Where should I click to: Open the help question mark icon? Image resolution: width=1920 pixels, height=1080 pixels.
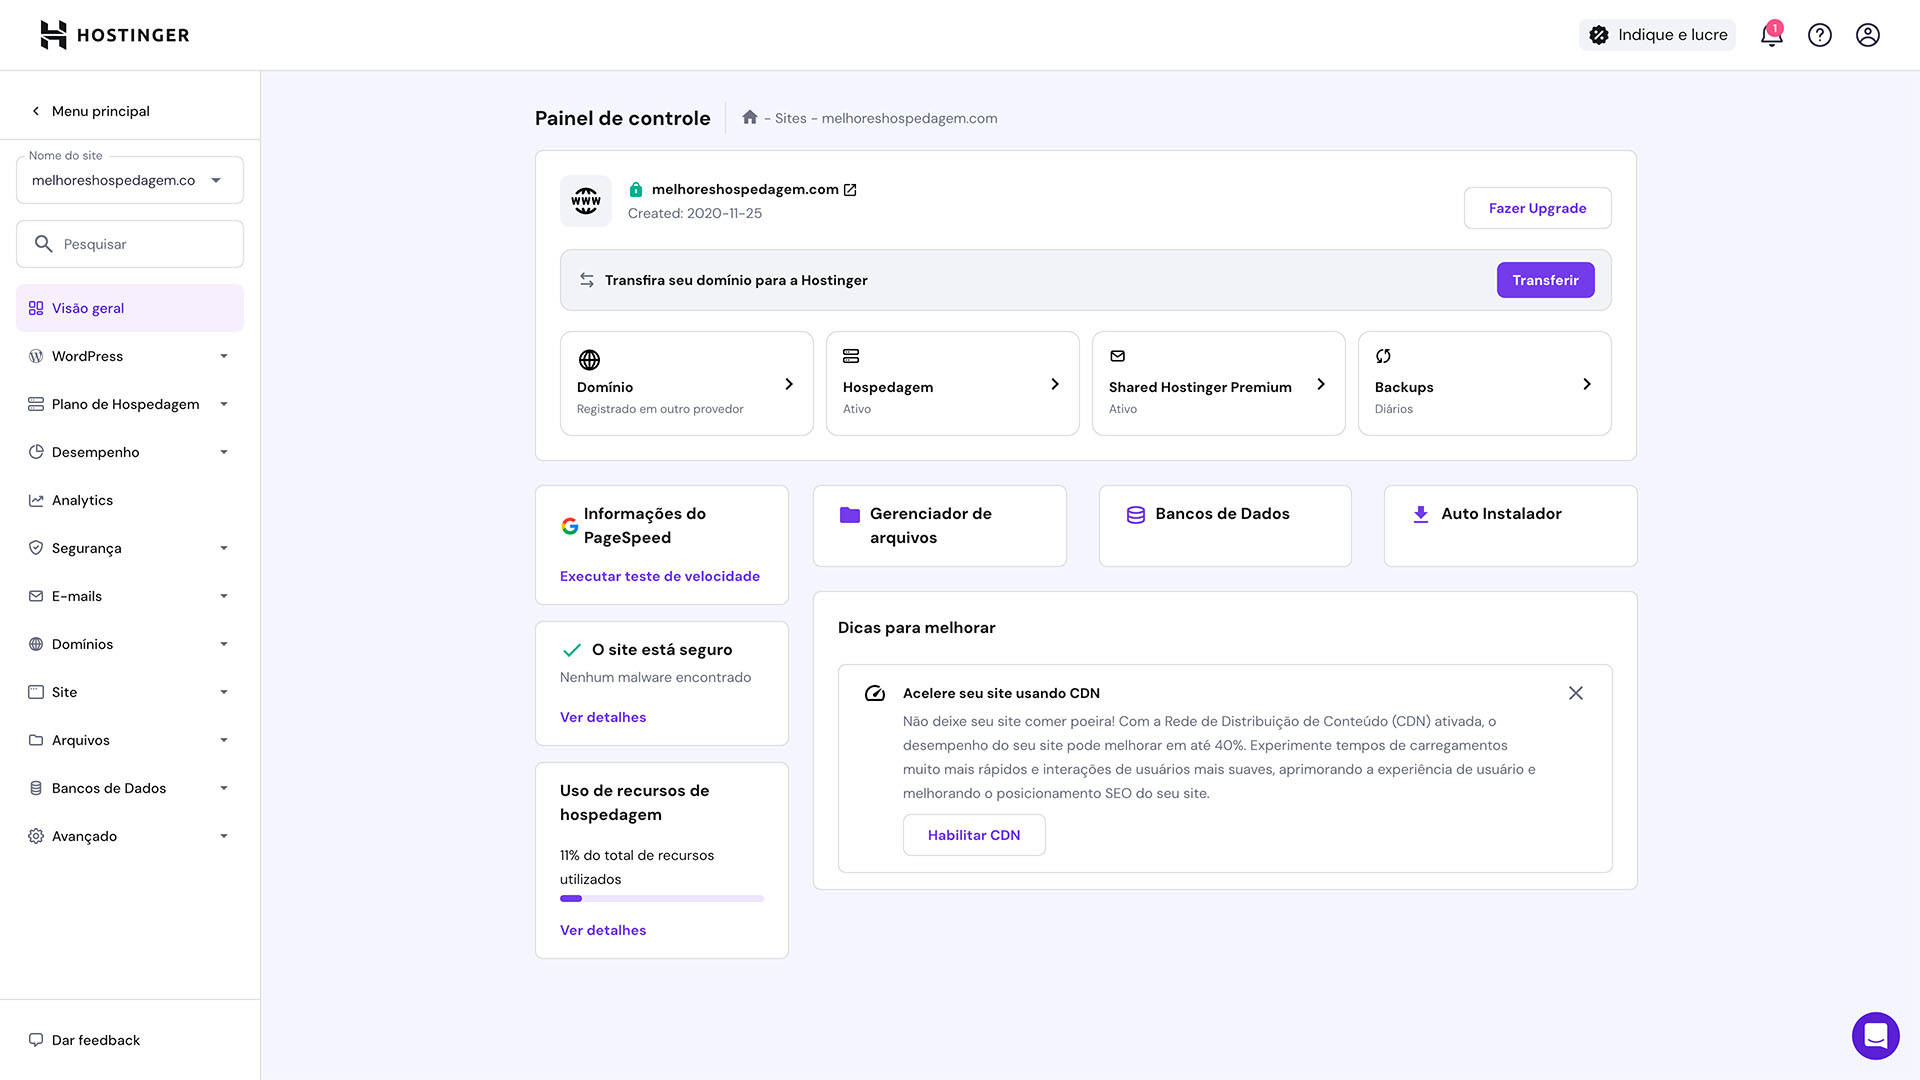tap(1820, 35)
